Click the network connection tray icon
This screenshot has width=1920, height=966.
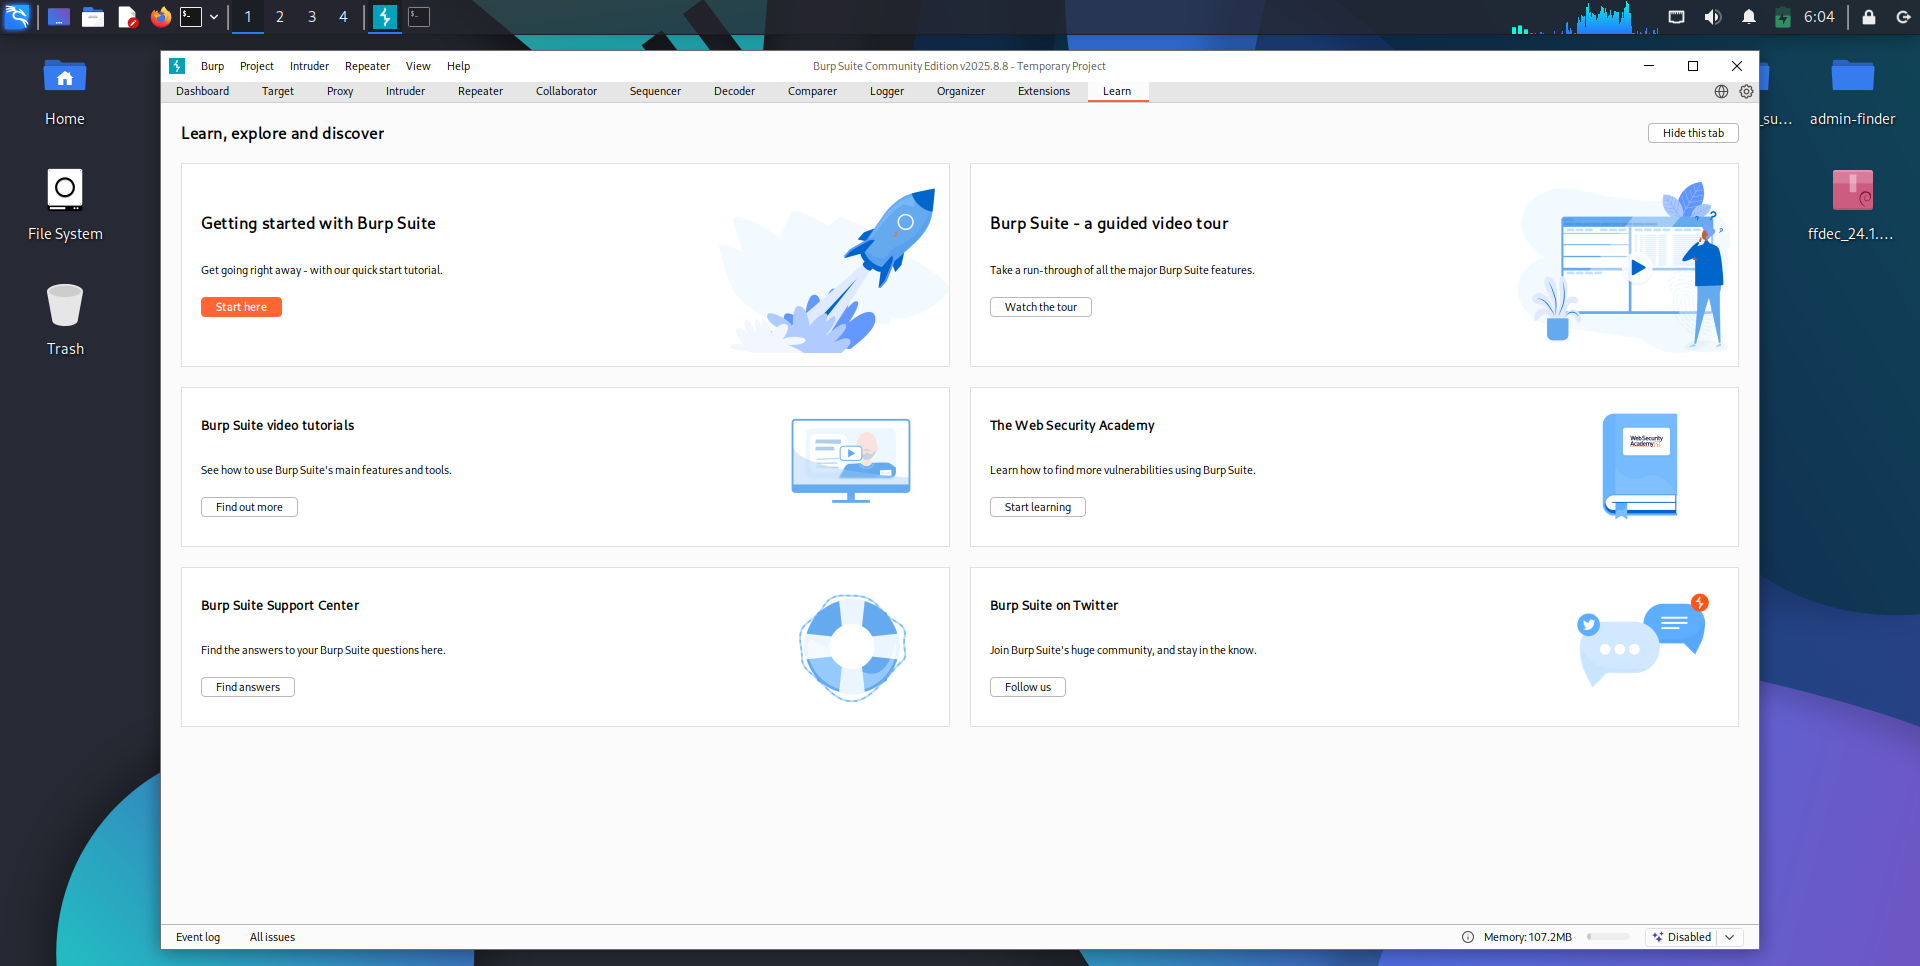click(1677, 17)
